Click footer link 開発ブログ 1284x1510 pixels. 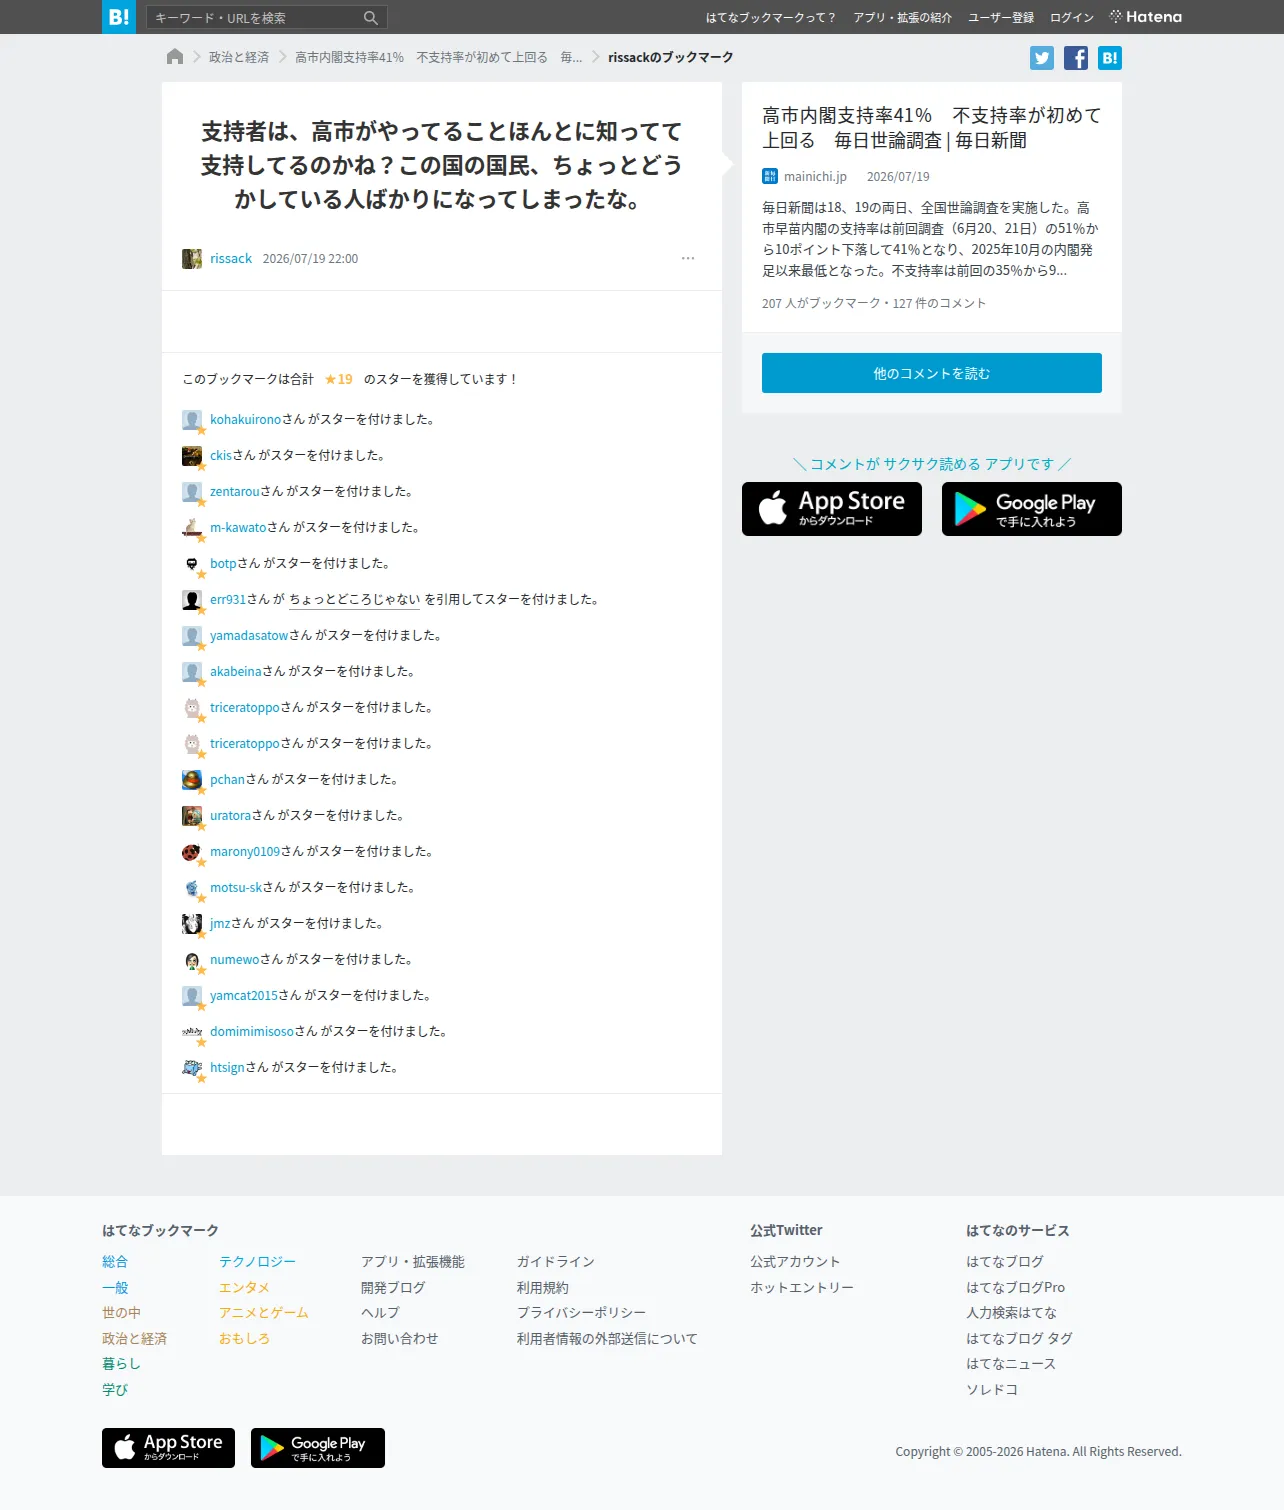(393, 1288)
